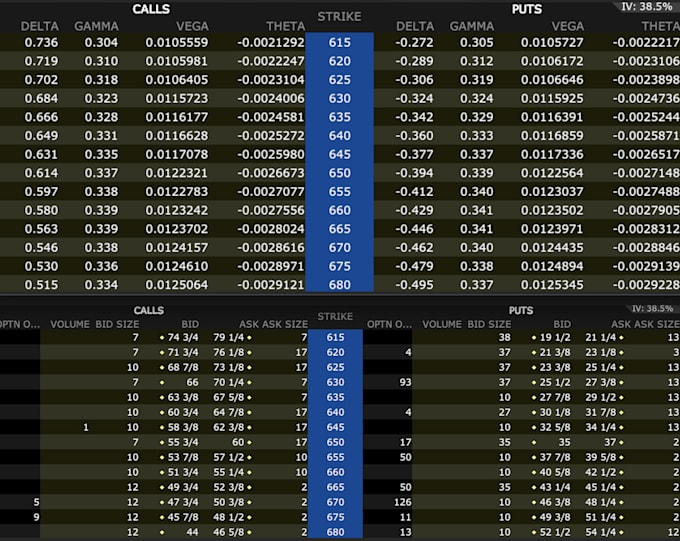Screen dimensions: 680x541
Task: Click the put bid 52 1/2
Action: point(555,532)
